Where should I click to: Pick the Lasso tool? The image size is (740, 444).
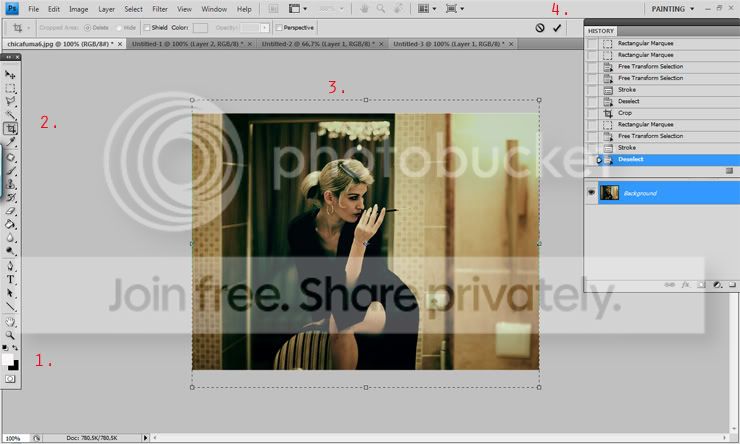11,102
